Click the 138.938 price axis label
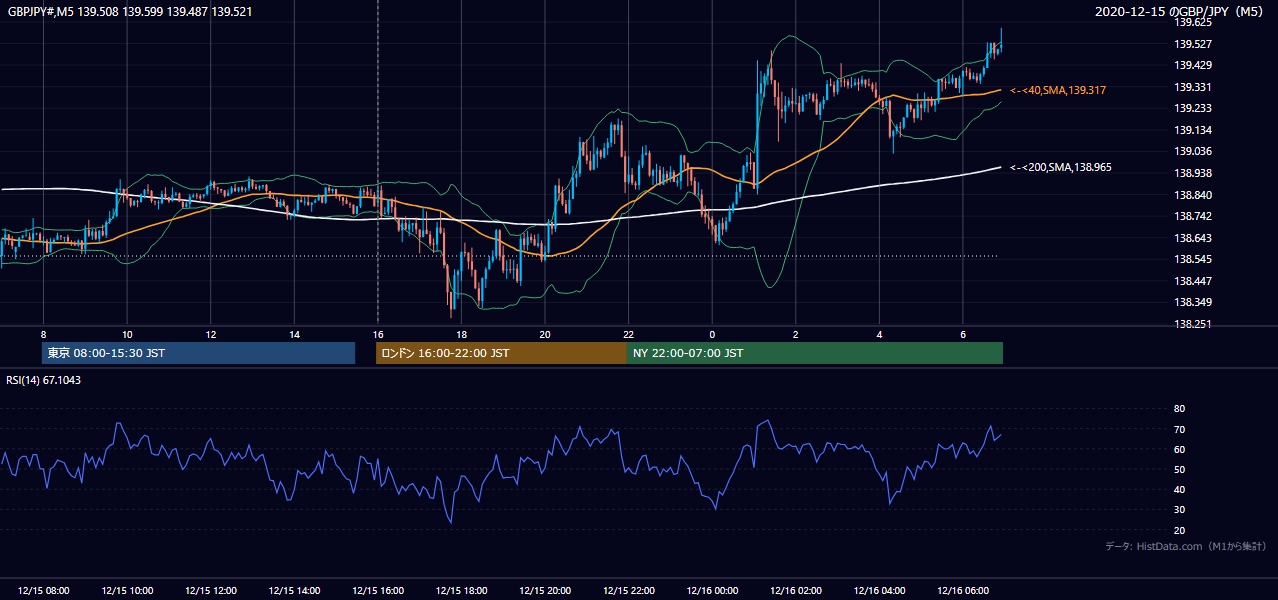Screen dimensions: 1278x600 (x=1193, y=173)
